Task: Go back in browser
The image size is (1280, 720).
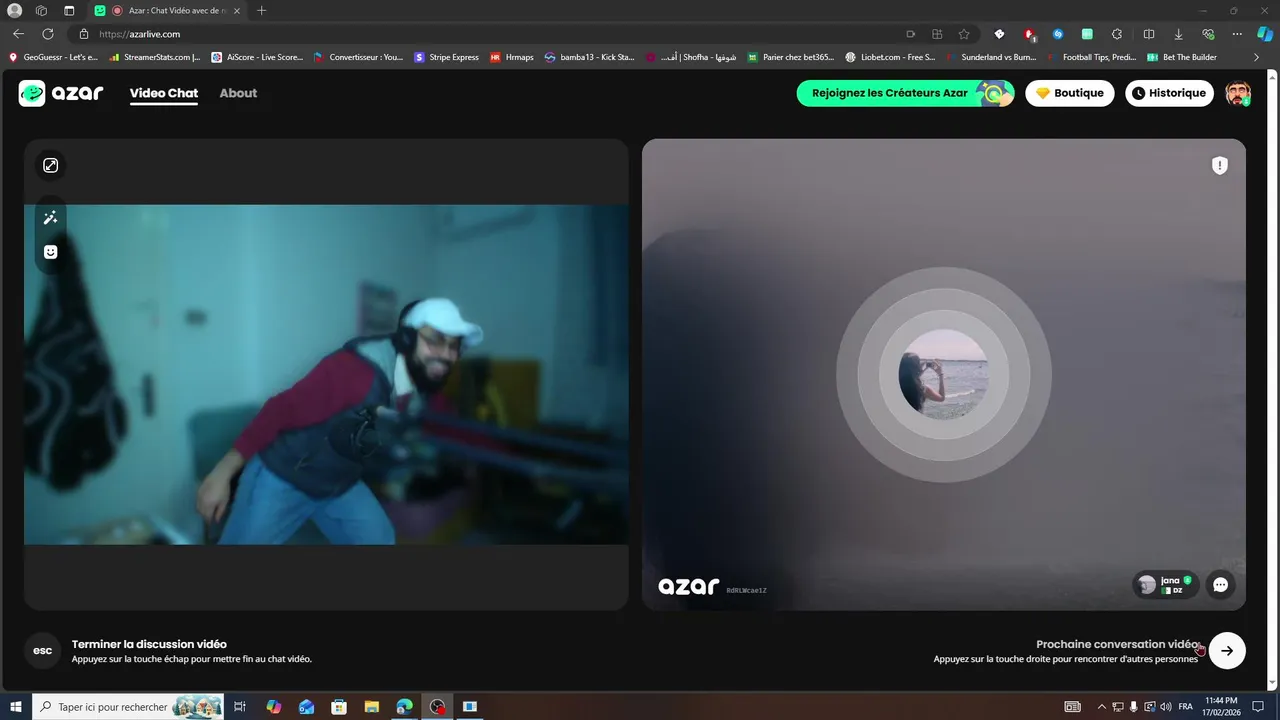Action: (x=18, y=34)
